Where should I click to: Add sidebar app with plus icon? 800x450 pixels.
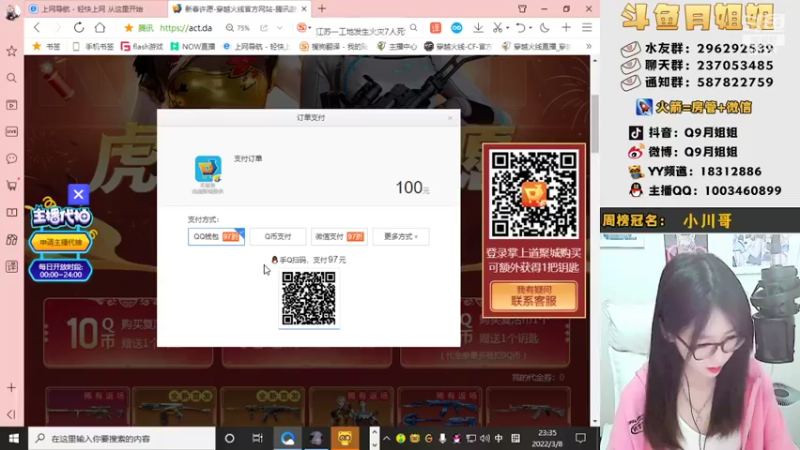pyautogui.click(x=11, y=388)
